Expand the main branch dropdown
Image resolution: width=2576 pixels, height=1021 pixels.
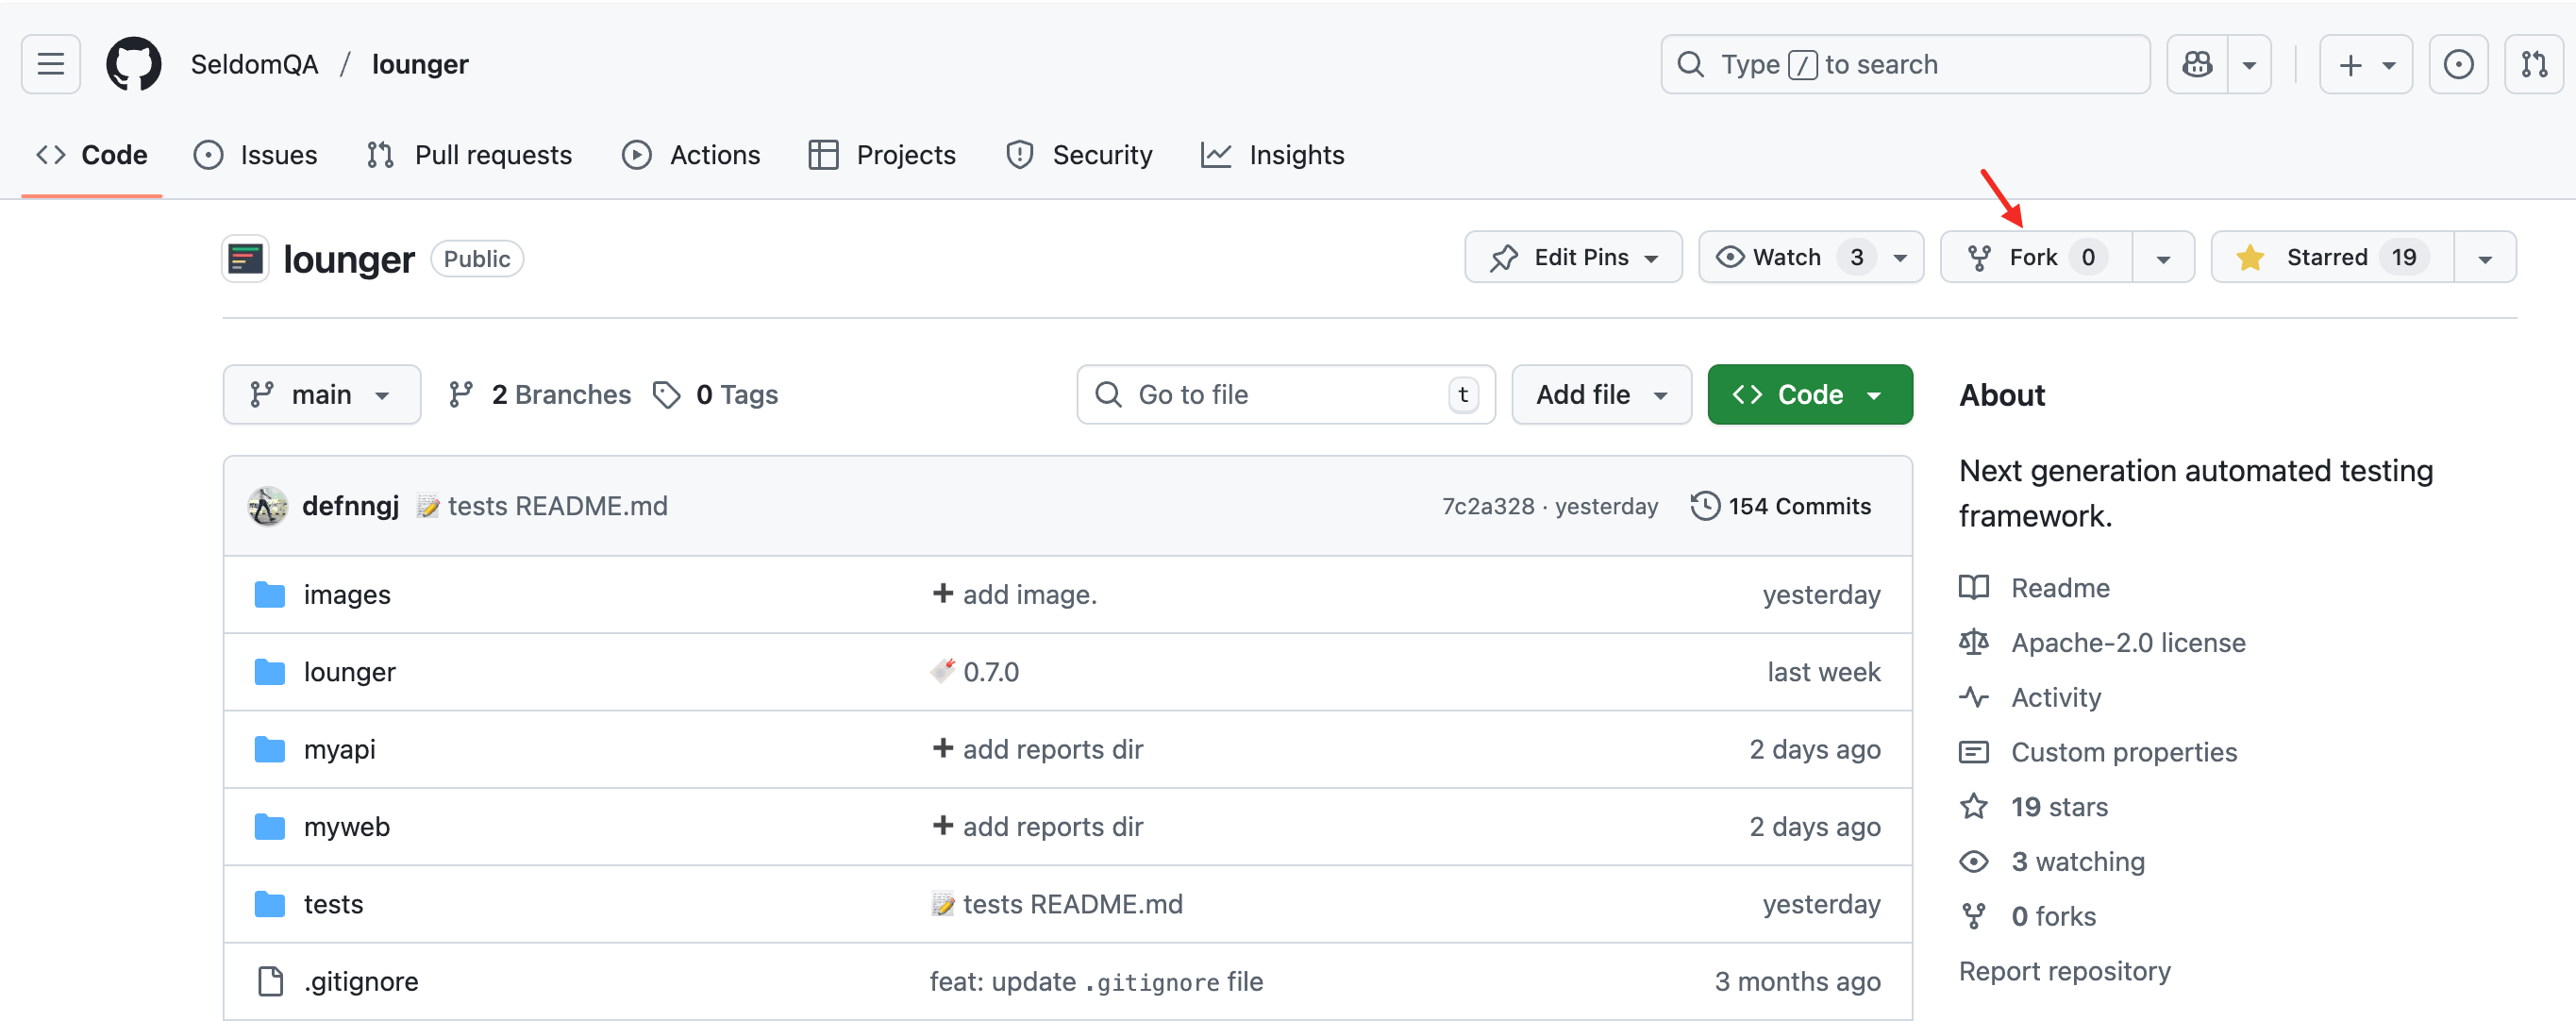321,395
